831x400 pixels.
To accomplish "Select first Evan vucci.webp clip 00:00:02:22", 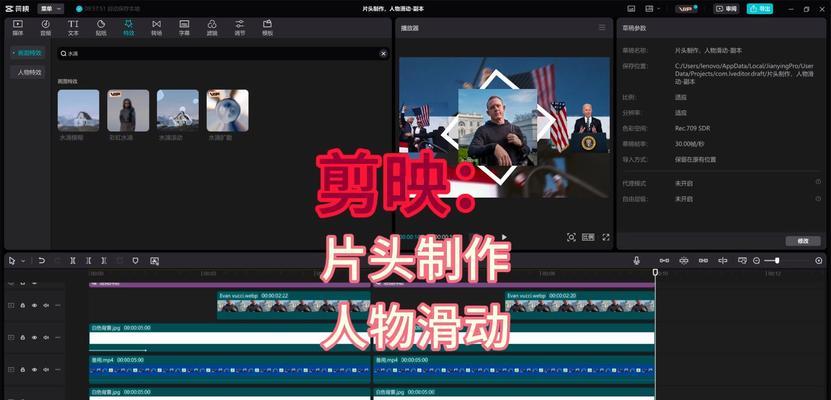I will [x=294, y=305].
